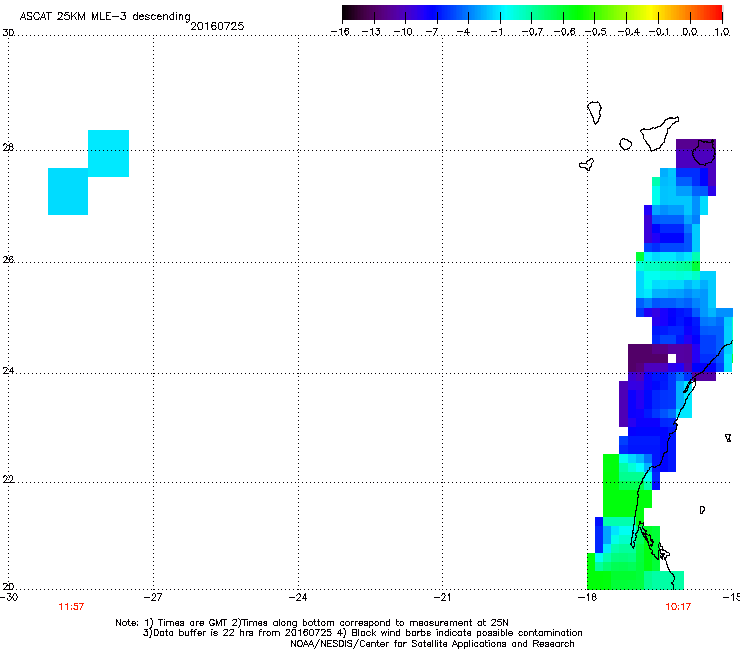Viewport: 740px width, 650px height.
Task: Click the longitude label '-27'
Action: tap(153, 597)
